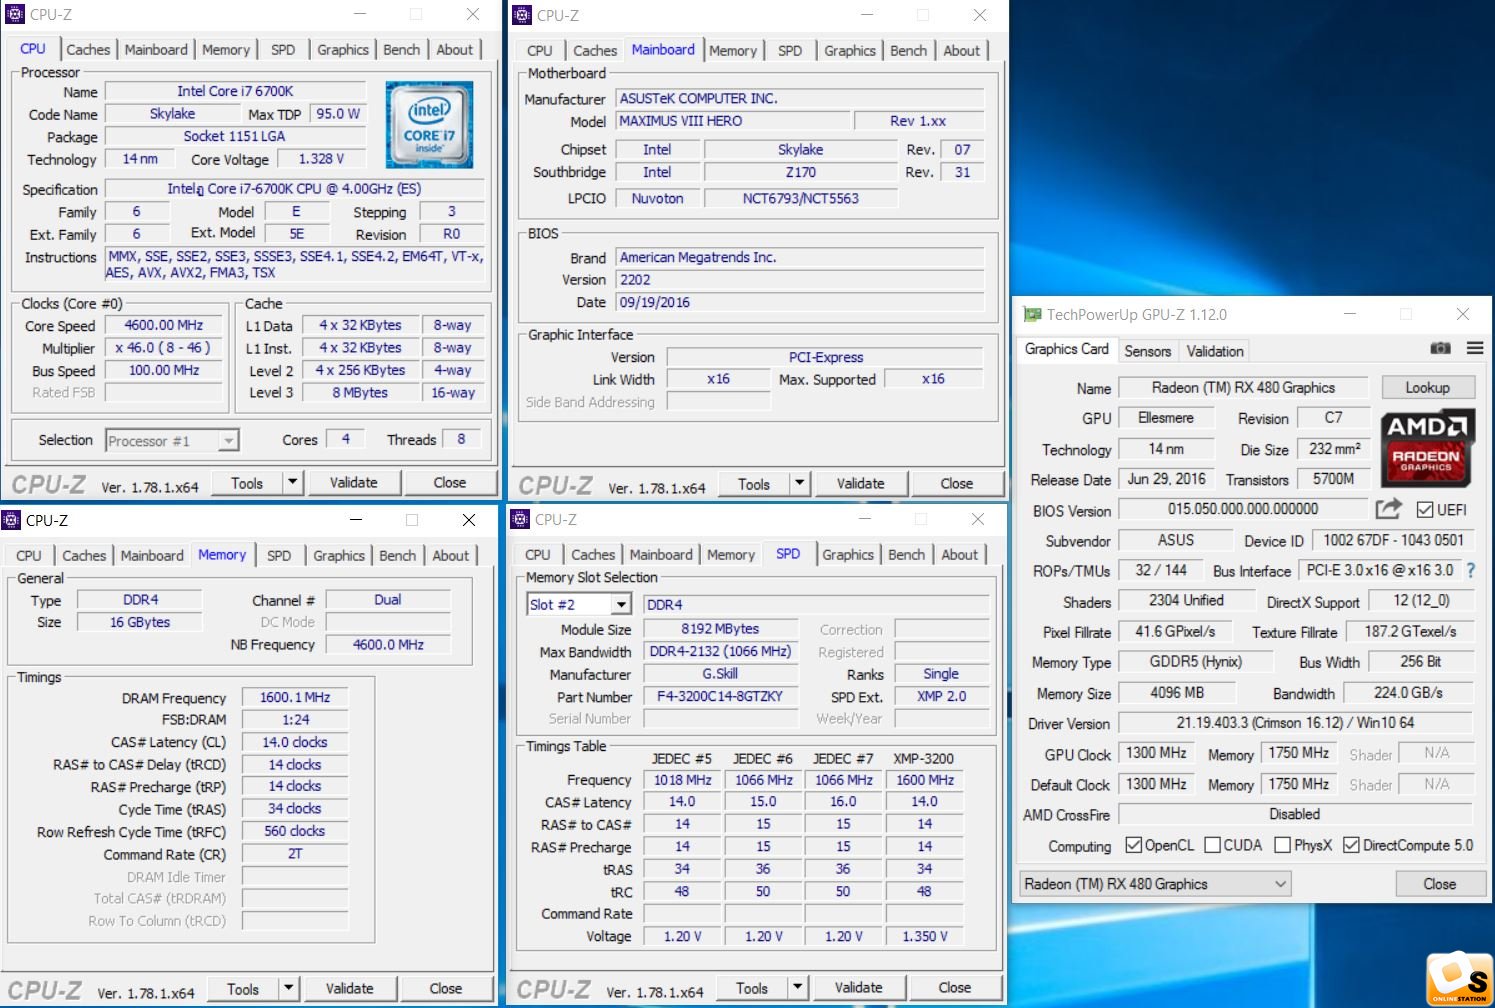Open Bench tab in the CPU window
Screen dimensions: 1495x1008
click(401, 49)
